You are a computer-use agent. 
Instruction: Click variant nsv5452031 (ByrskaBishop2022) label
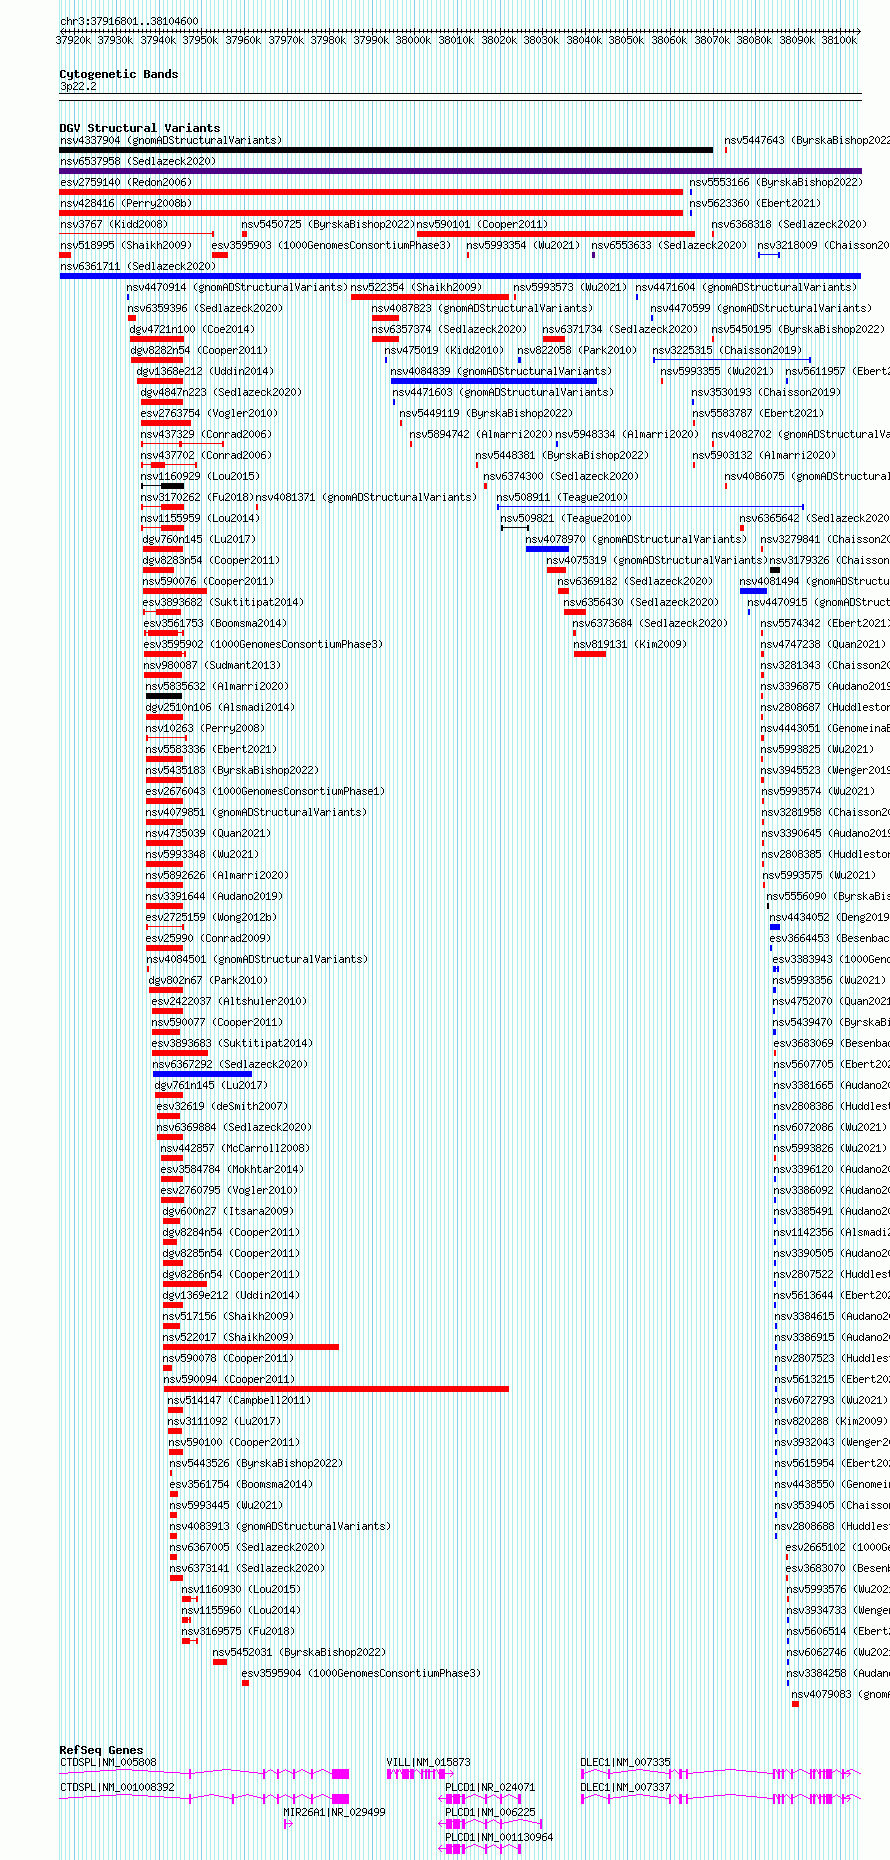(x=299, y=1652)
